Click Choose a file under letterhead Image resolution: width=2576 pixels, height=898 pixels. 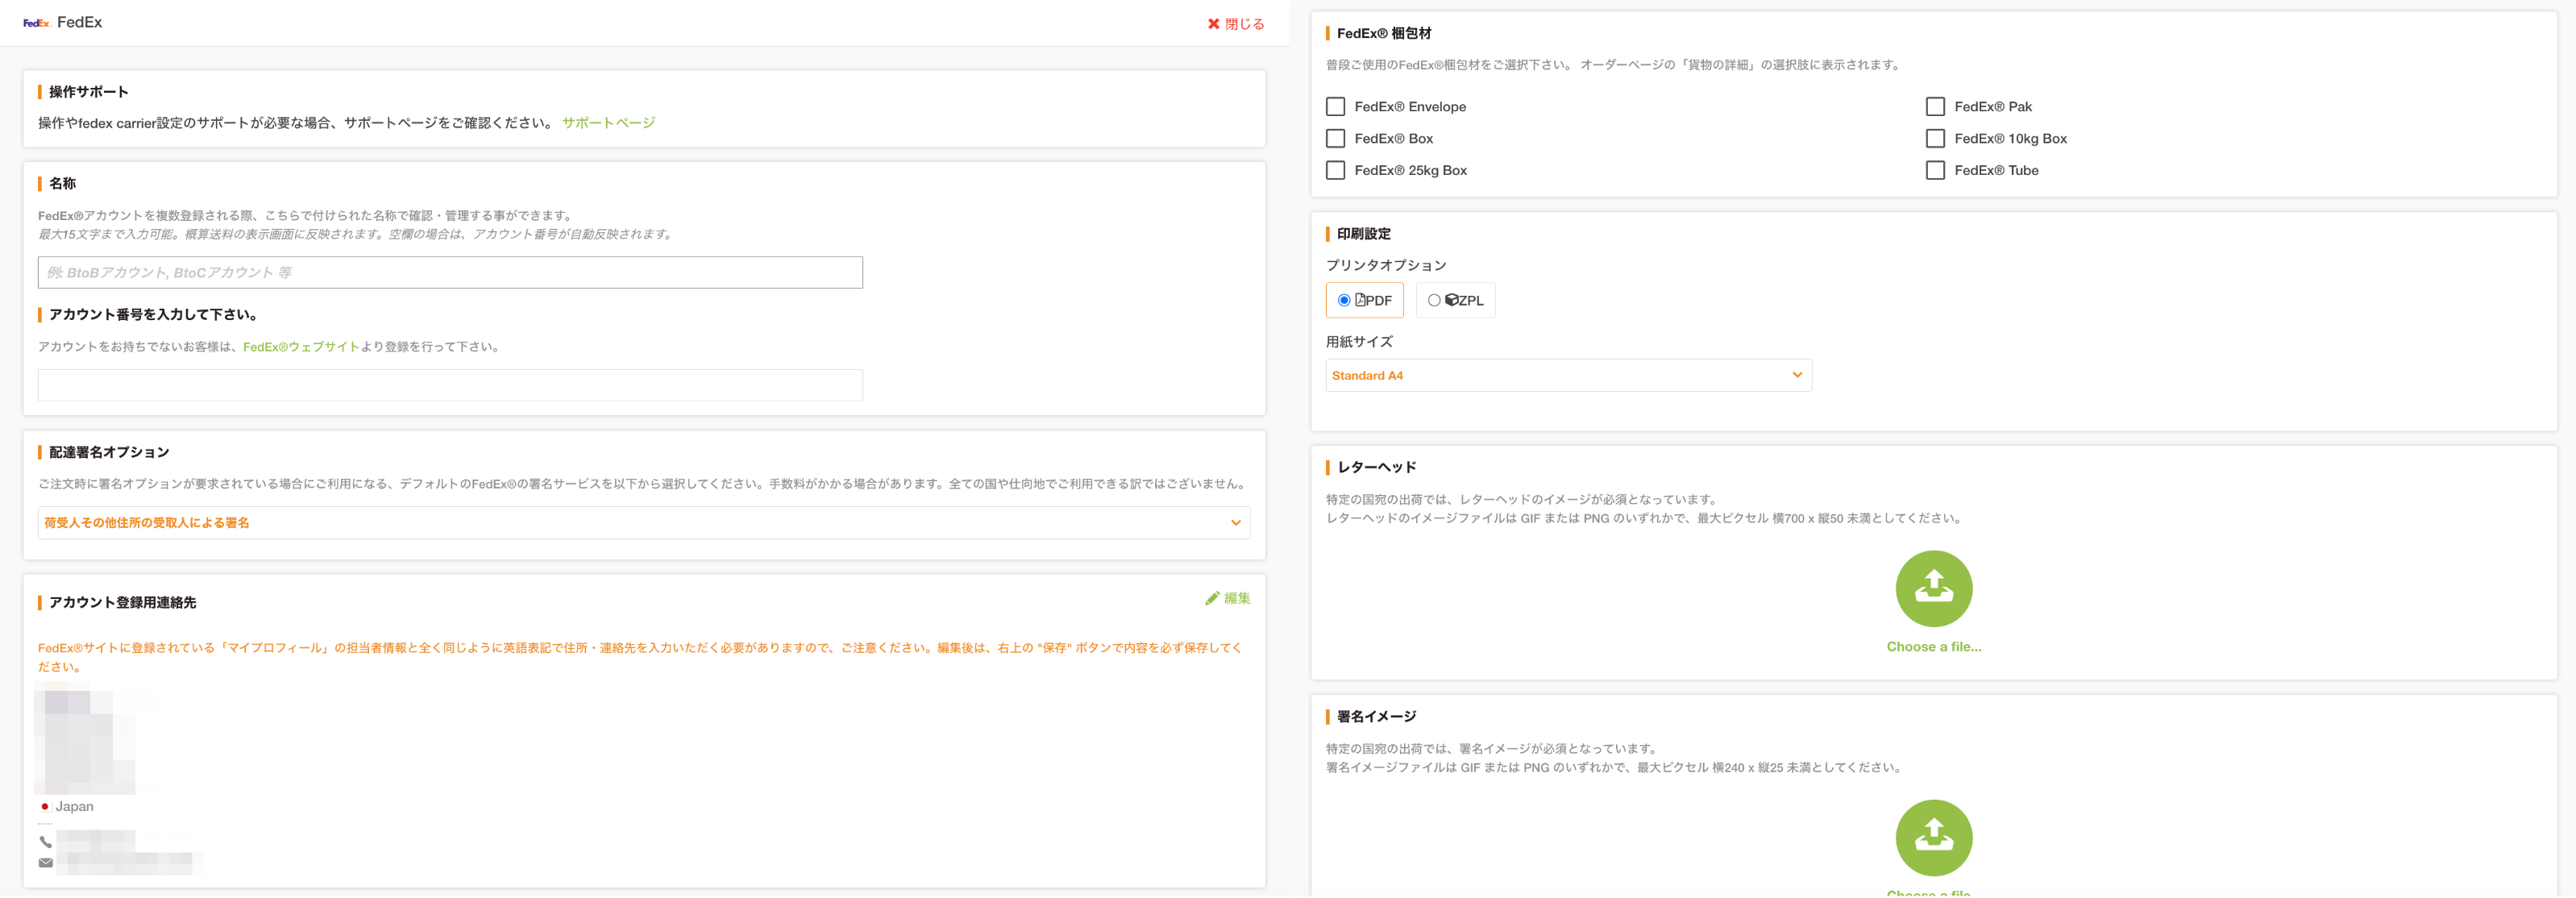pyautogui.click(x=1933, y=647)
